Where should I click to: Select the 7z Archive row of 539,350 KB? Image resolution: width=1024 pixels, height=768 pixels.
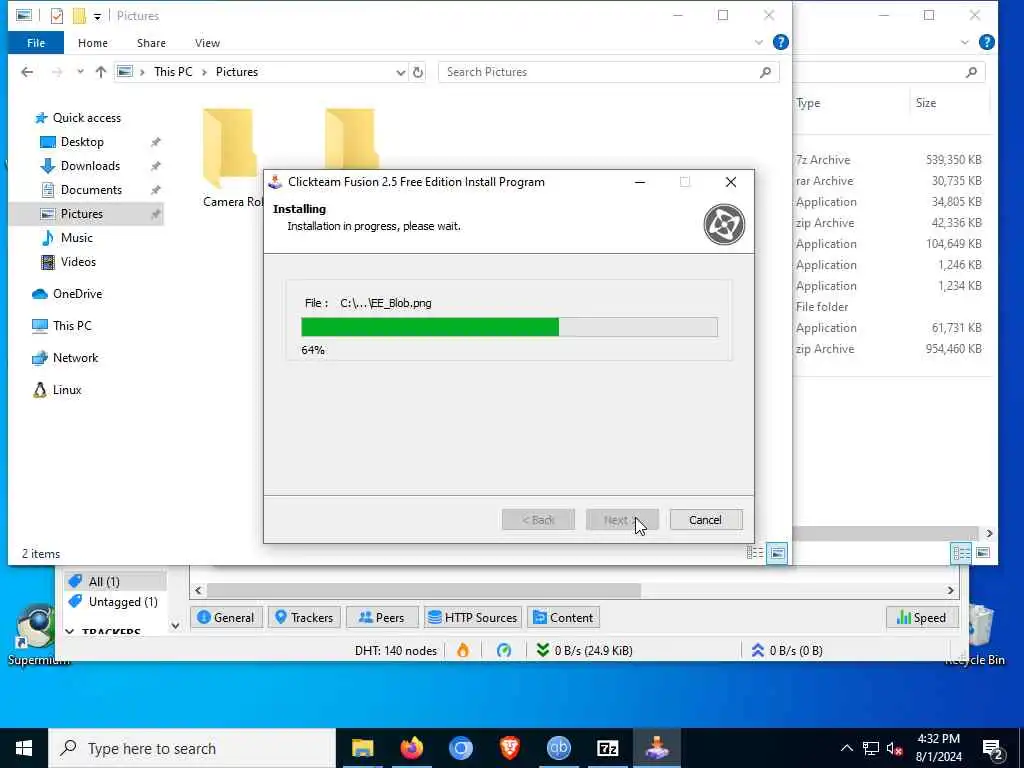888,160
